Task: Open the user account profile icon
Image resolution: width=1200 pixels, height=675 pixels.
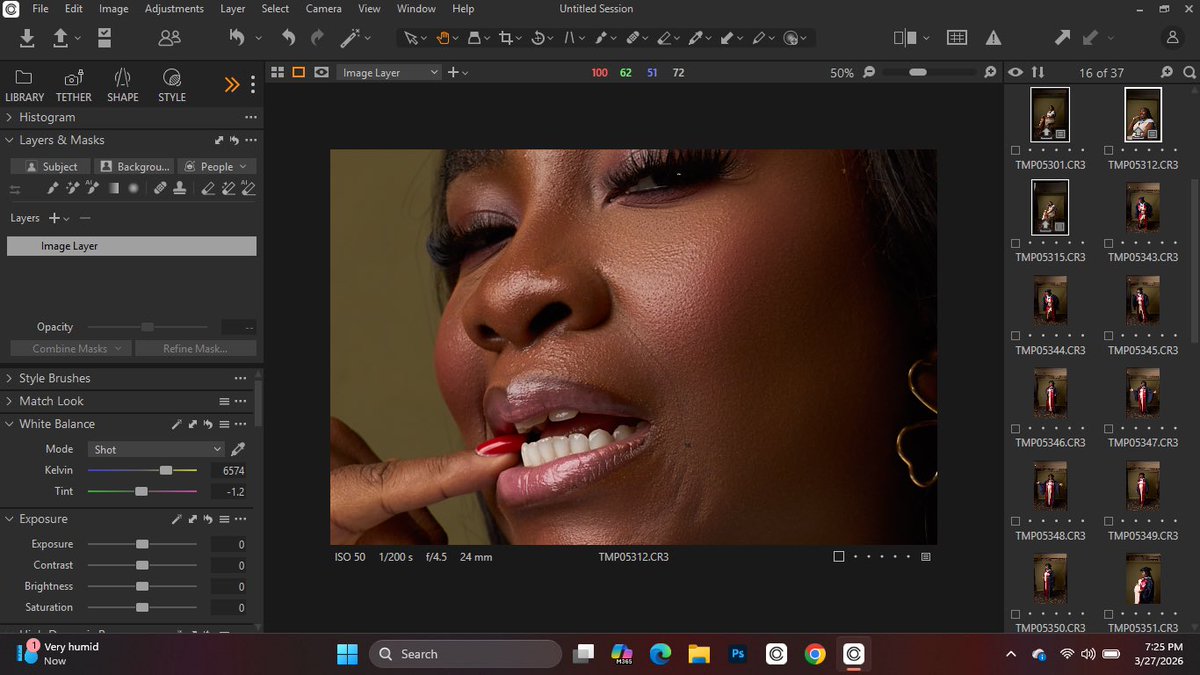Action: pyautogui.click(x=1173, y=38)
